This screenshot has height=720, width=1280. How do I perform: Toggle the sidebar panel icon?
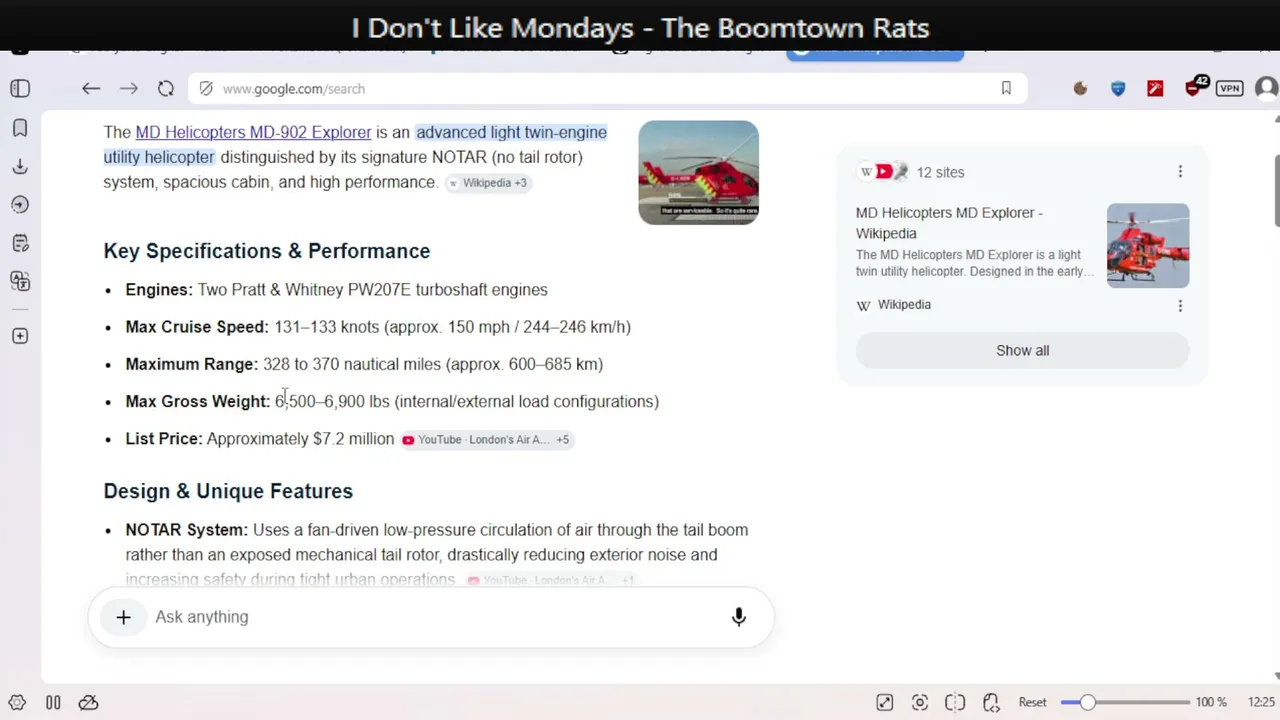coord(20,89)
